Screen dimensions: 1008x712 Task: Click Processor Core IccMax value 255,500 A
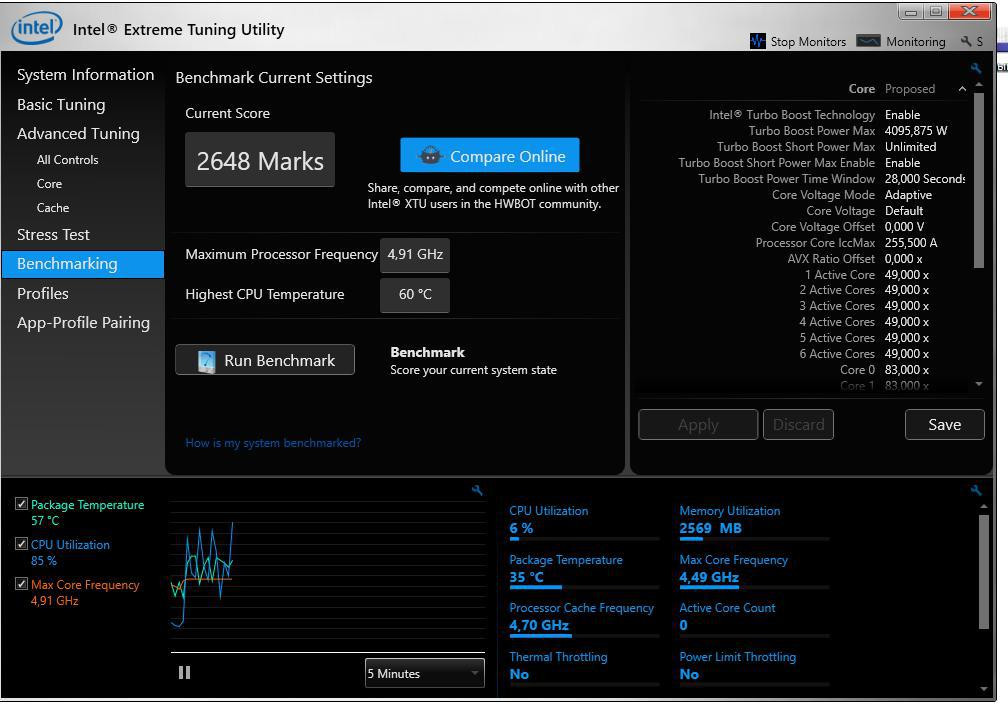(x=910, y=243)
